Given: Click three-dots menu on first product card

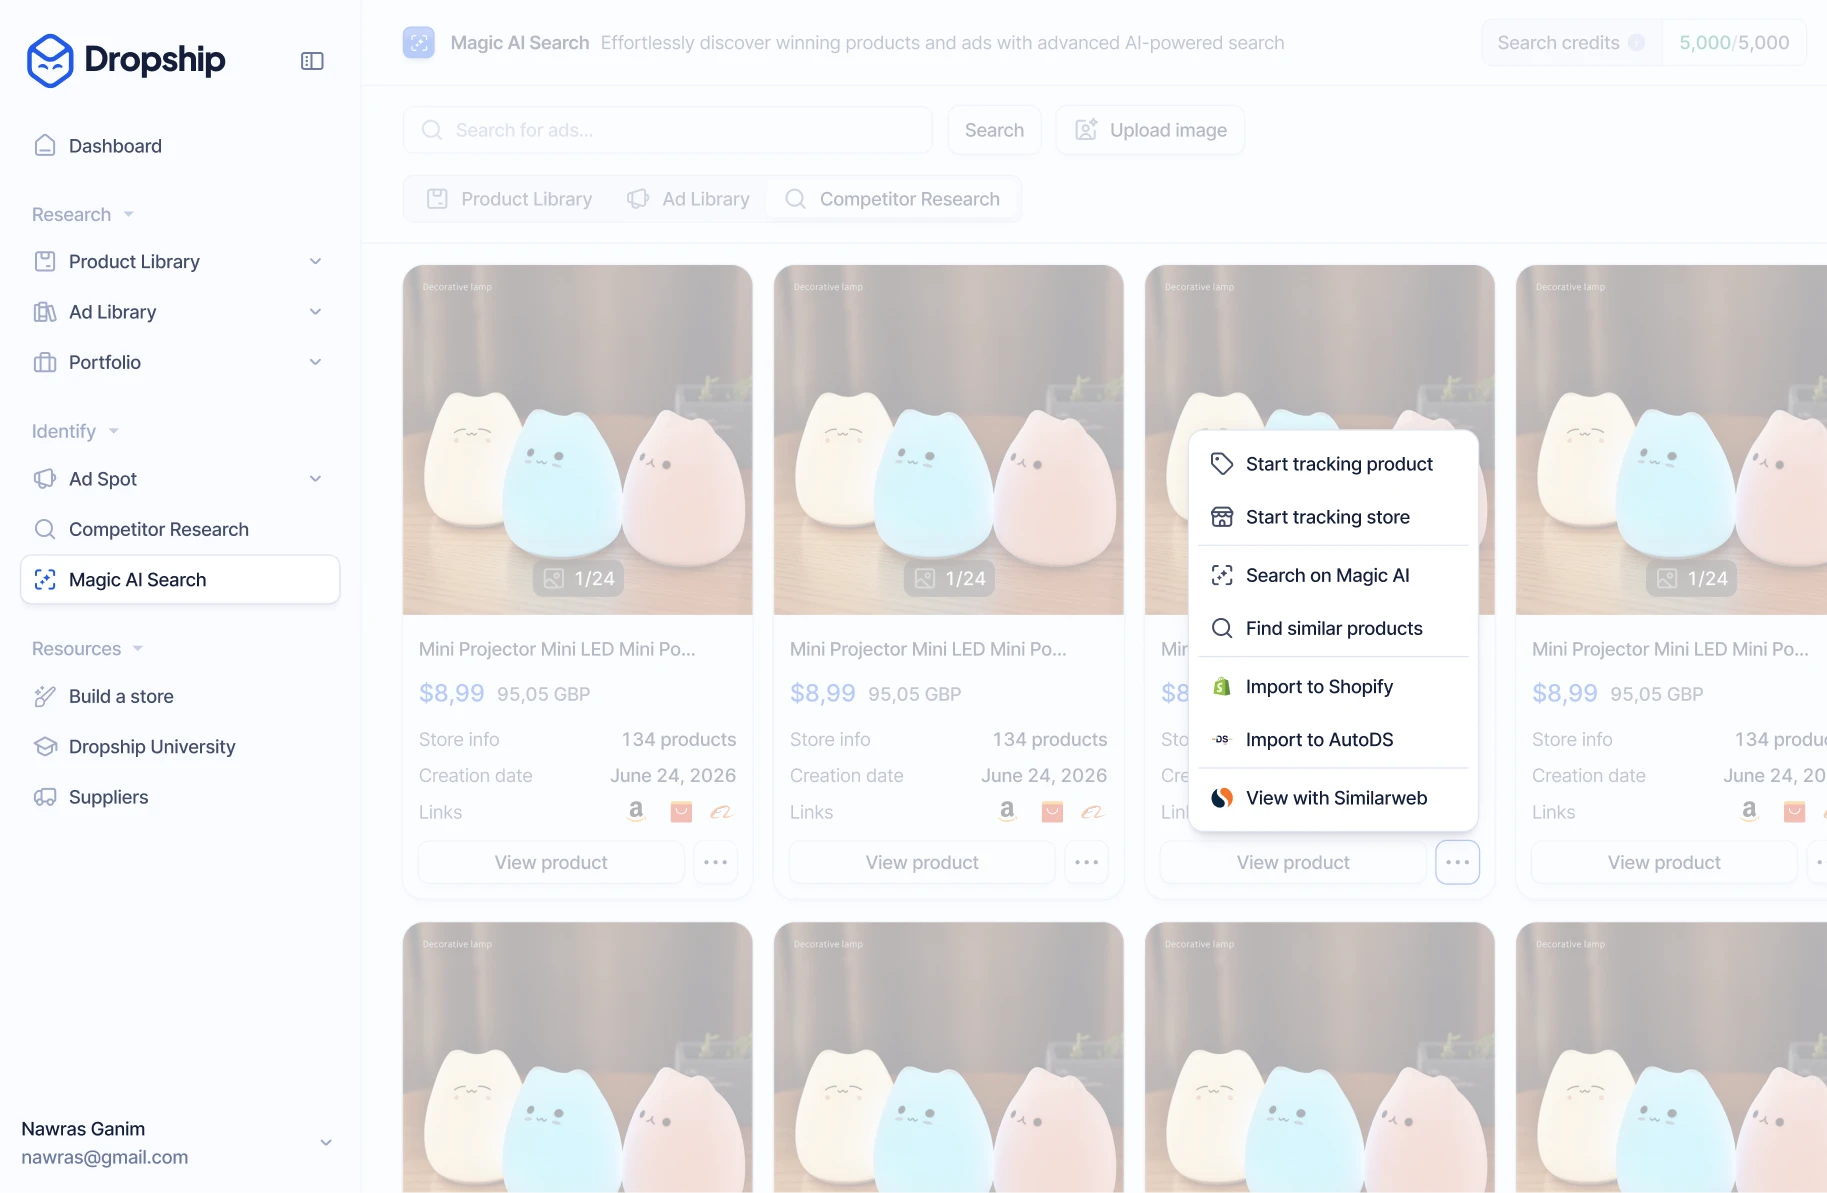Looking at the screenshot, I should point(716,862).
